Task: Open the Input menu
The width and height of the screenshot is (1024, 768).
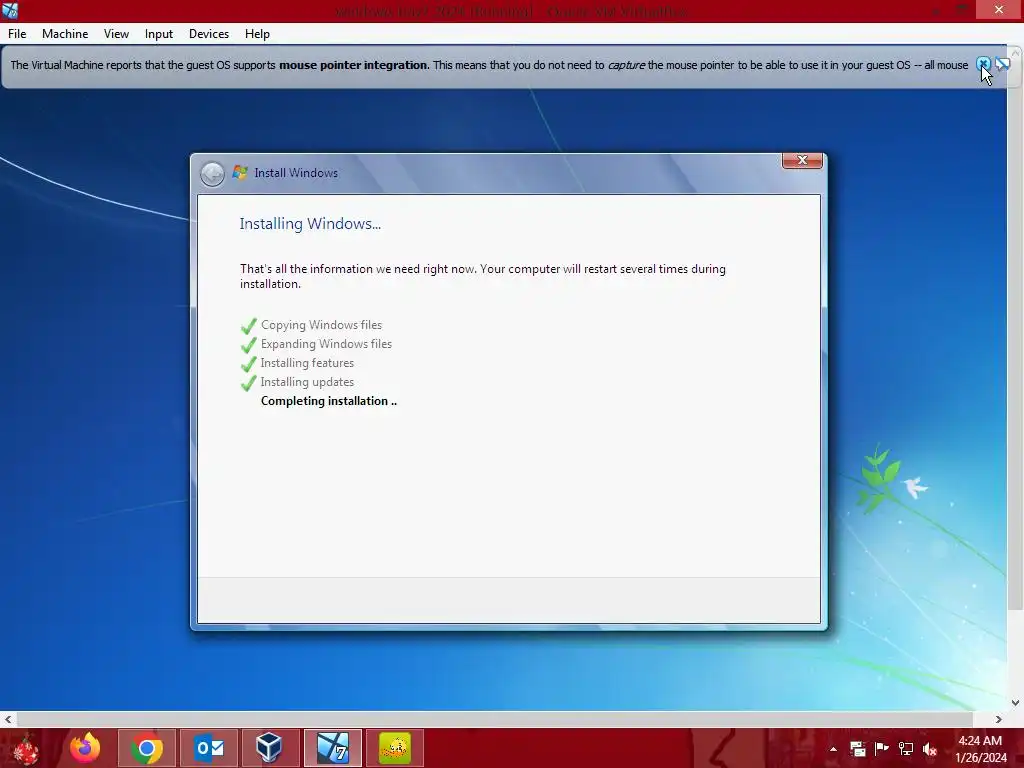Action: (x=159, y=34)
